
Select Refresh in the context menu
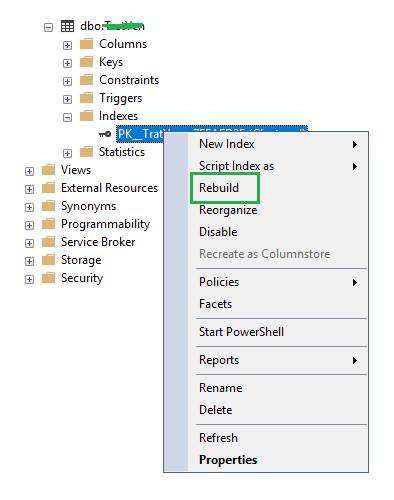point(278,438)
